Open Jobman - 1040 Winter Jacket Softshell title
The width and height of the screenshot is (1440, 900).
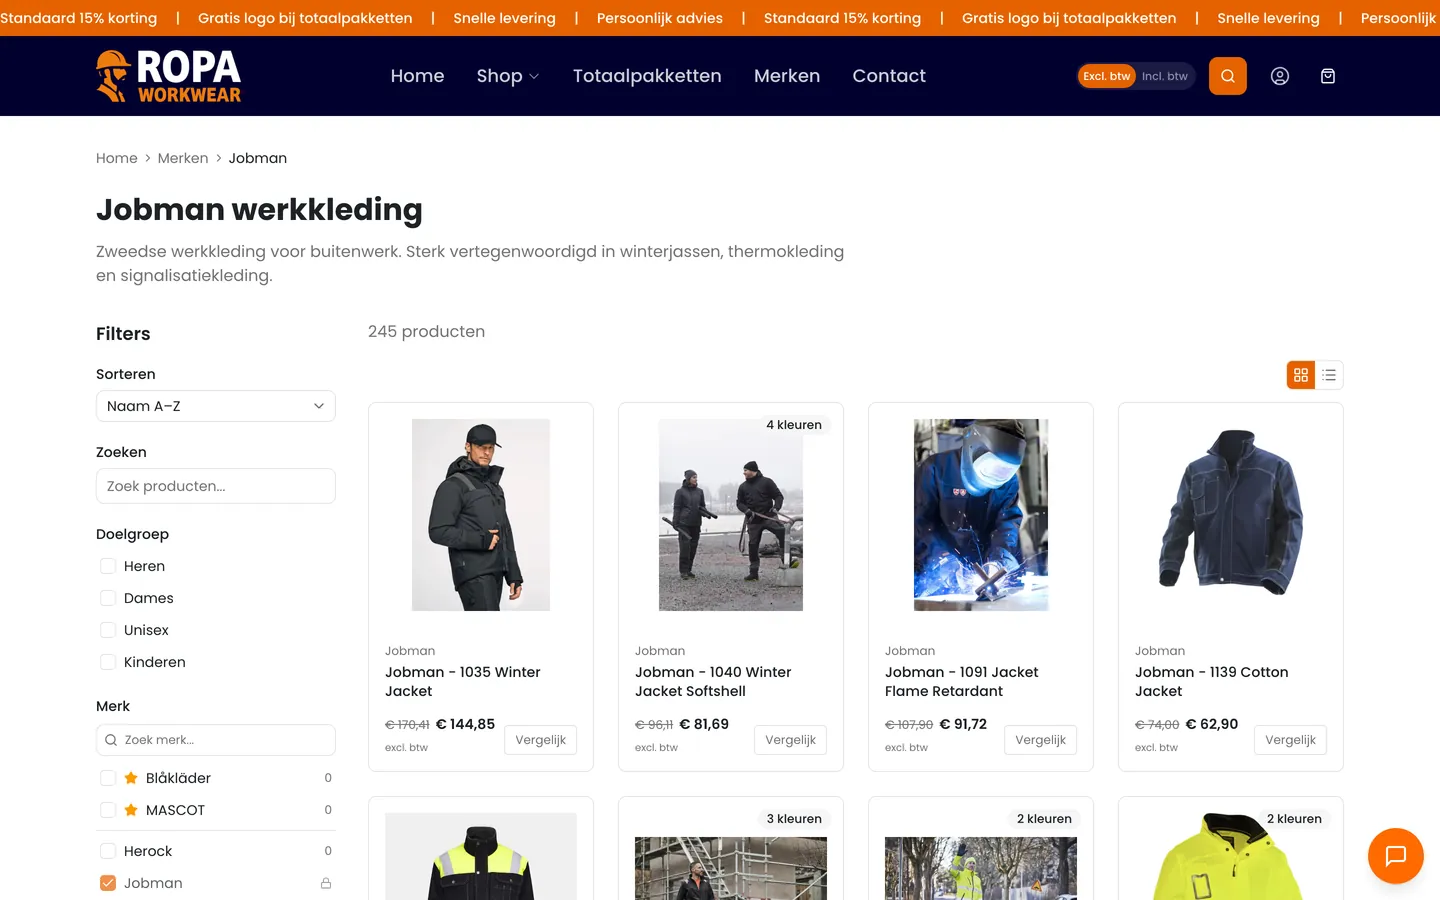(713, 682)
